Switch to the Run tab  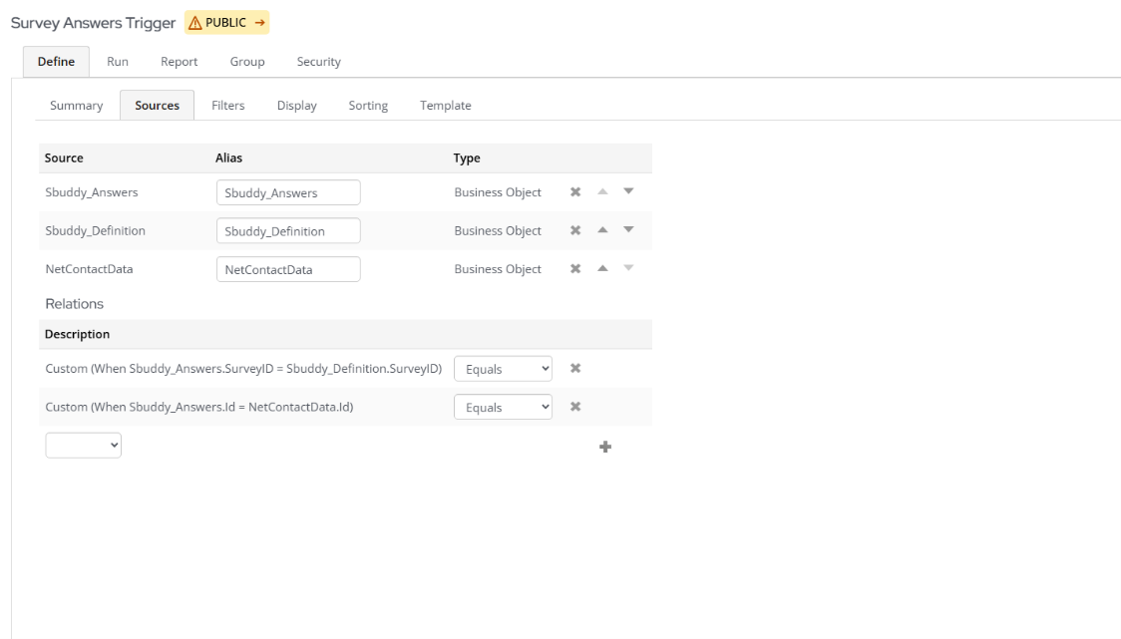118,61
